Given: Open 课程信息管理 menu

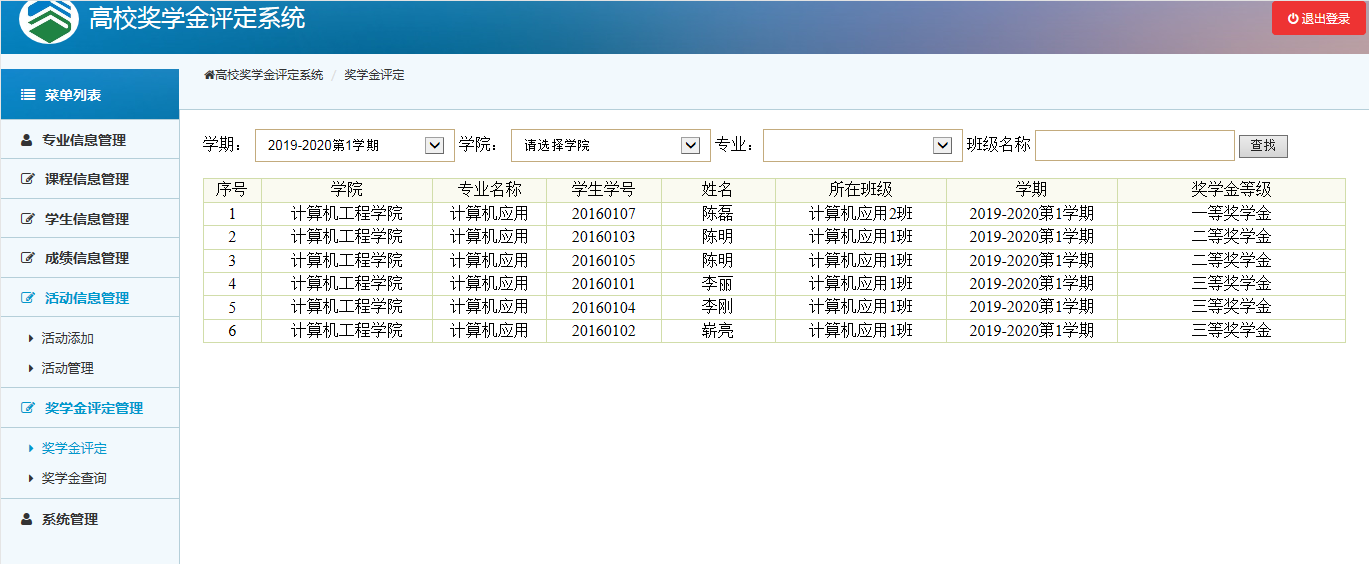Looking at the screenshot, I should point(90,179).
